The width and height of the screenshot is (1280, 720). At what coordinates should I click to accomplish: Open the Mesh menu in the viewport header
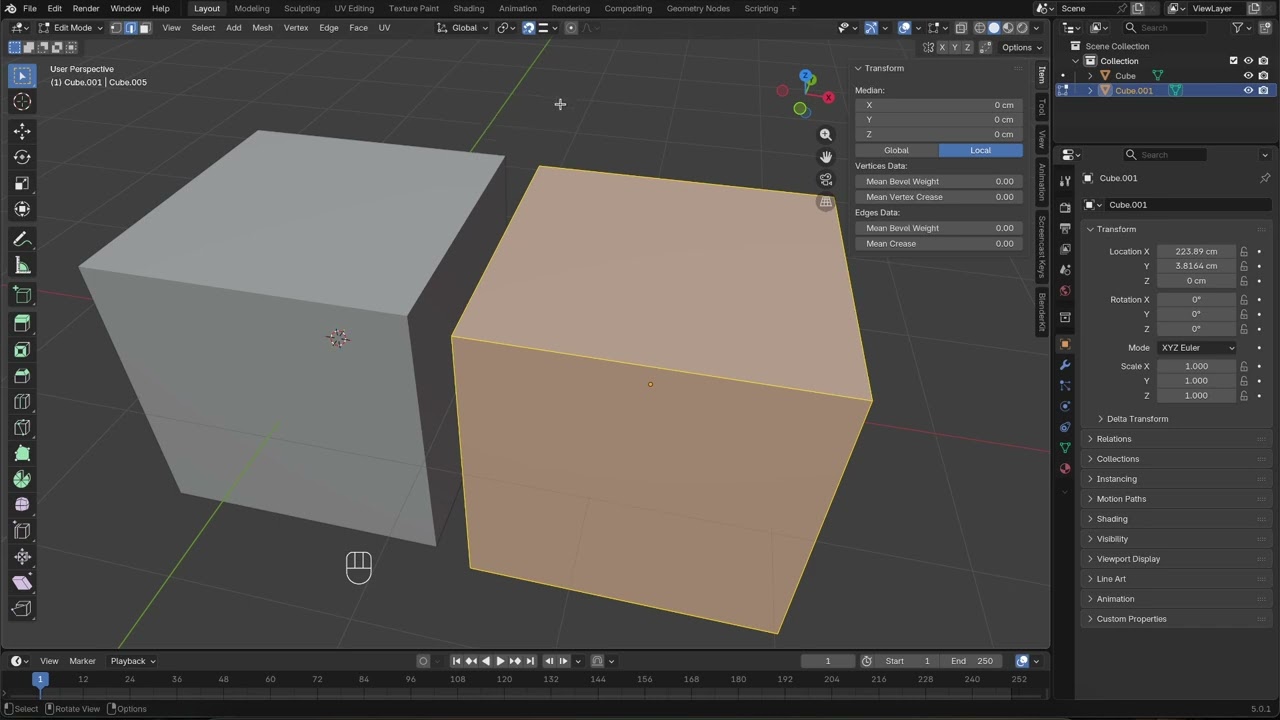[262, 28]
